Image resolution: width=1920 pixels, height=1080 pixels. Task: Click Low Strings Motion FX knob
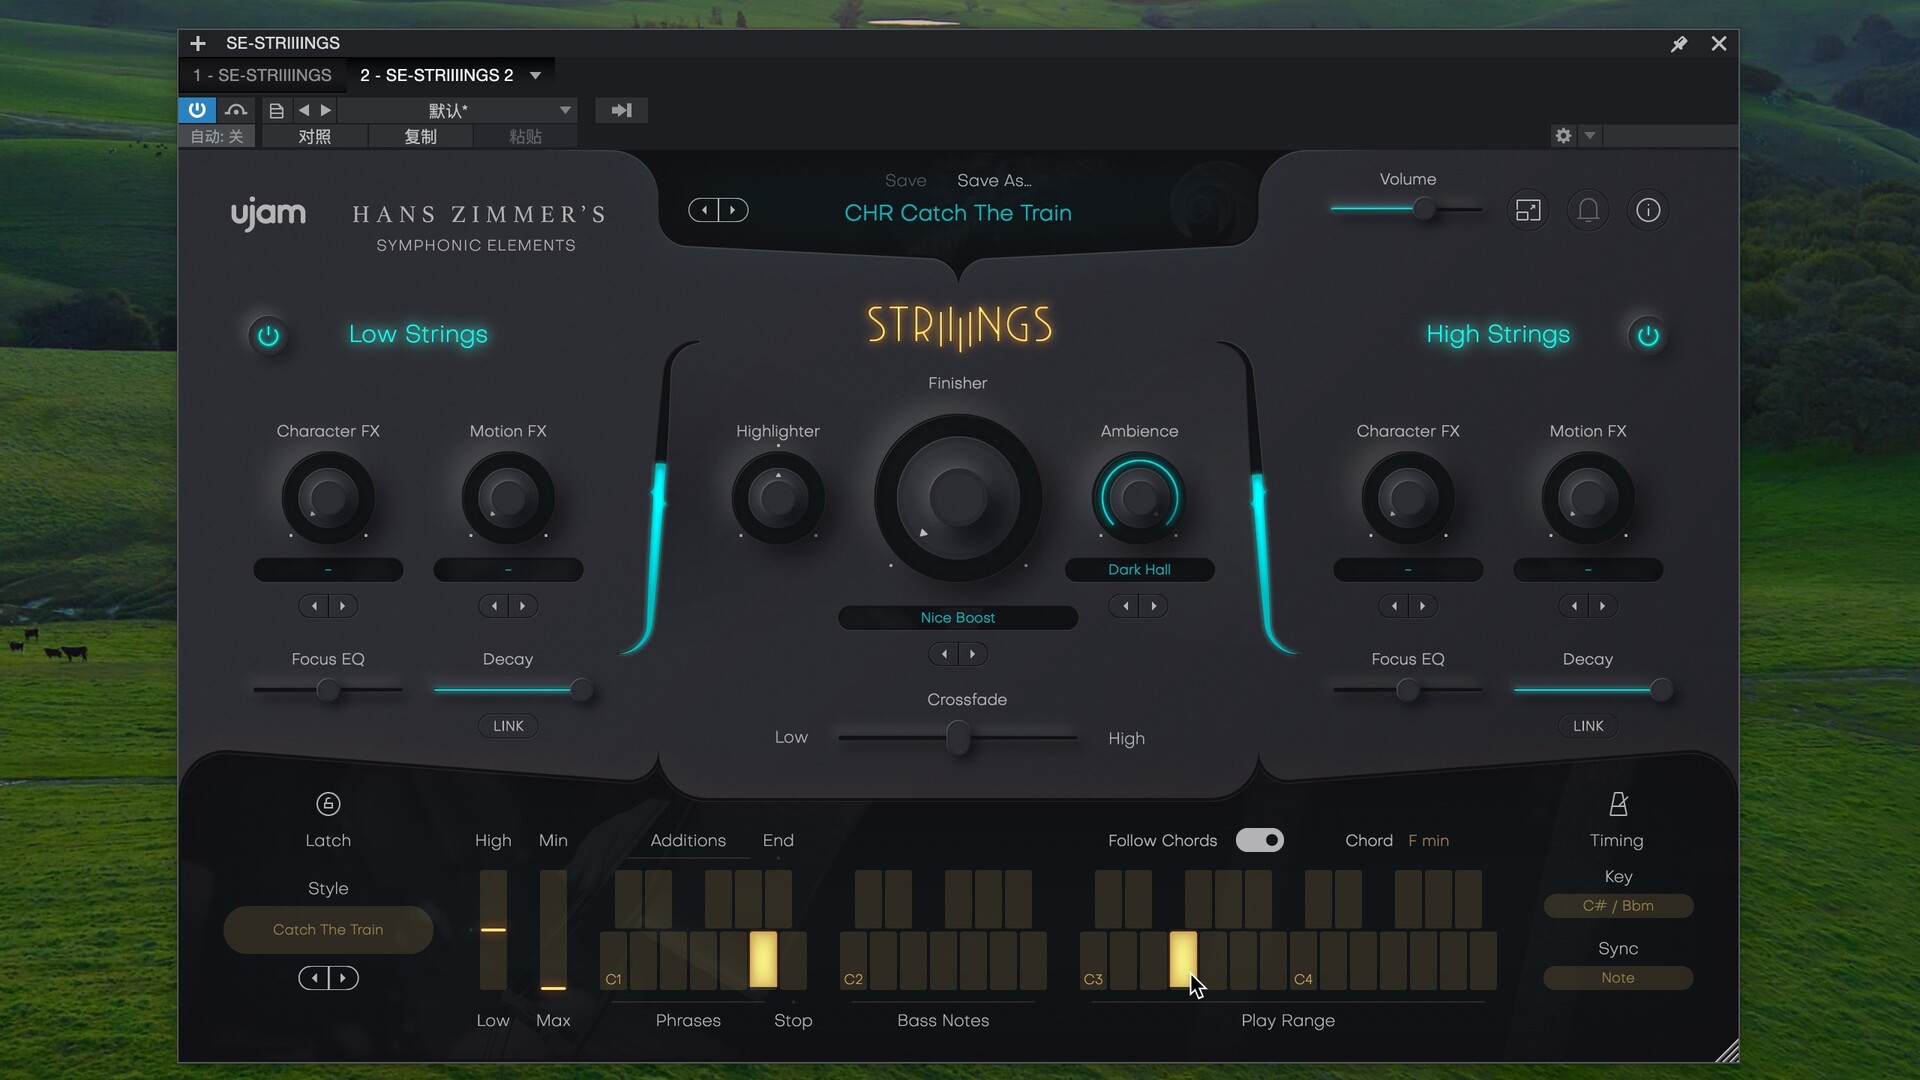click(x=508, y=497)
